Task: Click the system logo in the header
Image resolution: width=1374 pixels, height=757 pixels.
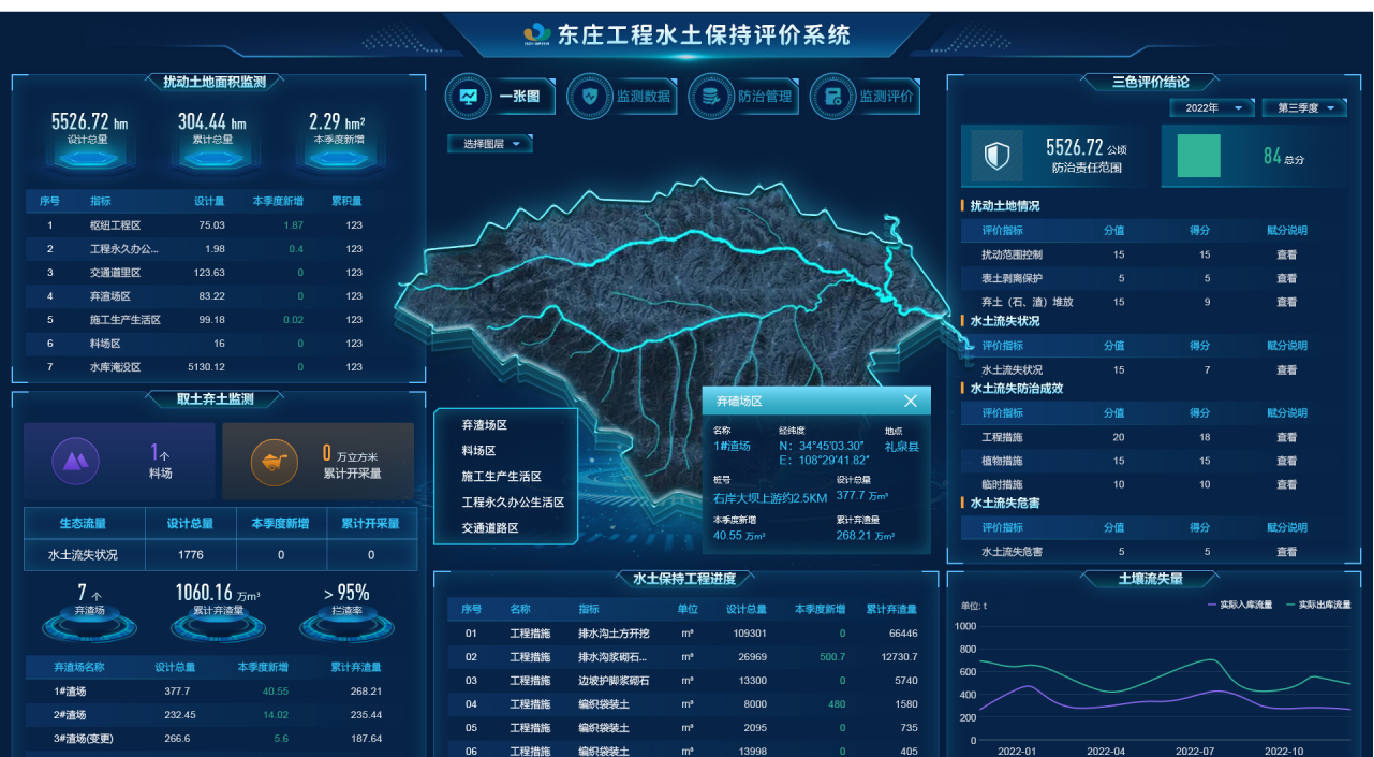Action: tap(537, 36)
